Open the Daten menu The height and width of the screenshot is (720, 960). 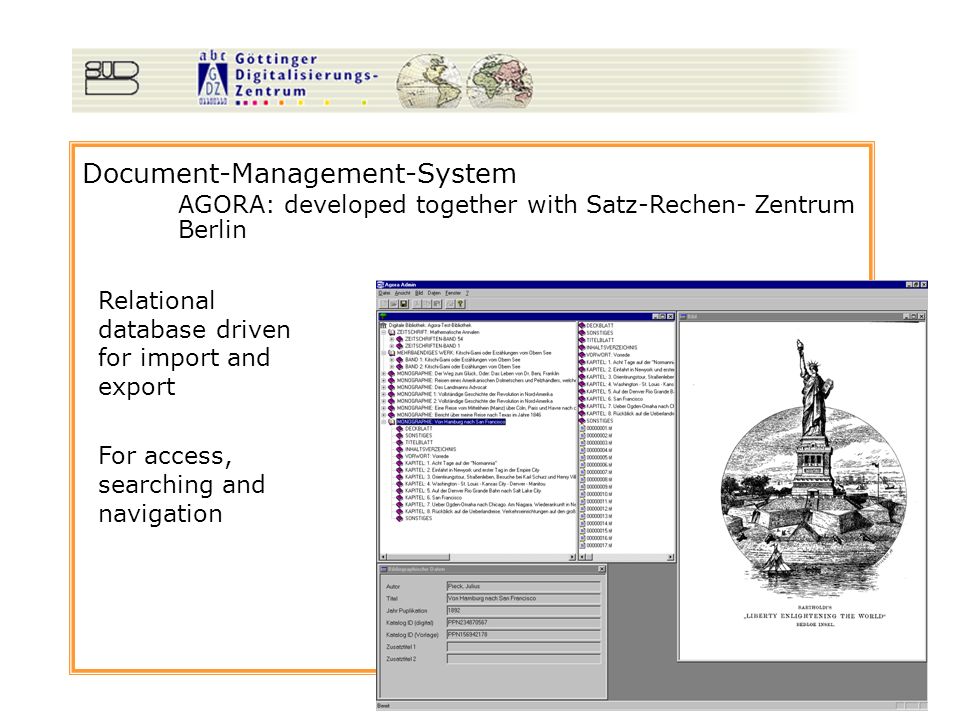click(434, 293)
